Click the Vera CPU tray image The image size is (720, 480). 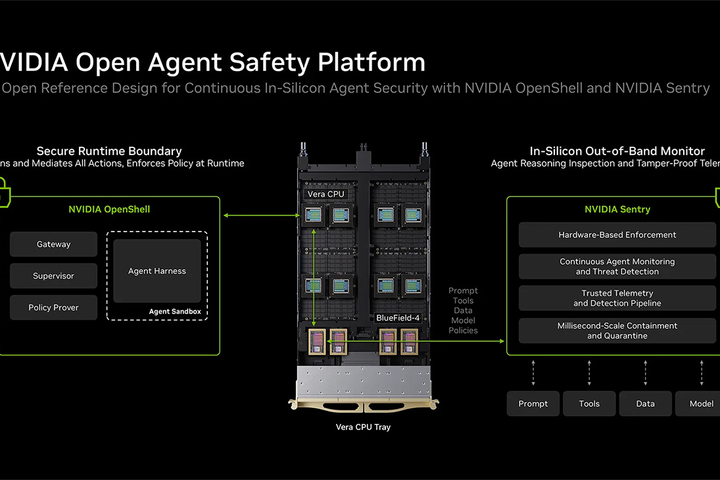click(x=363, y=277)
